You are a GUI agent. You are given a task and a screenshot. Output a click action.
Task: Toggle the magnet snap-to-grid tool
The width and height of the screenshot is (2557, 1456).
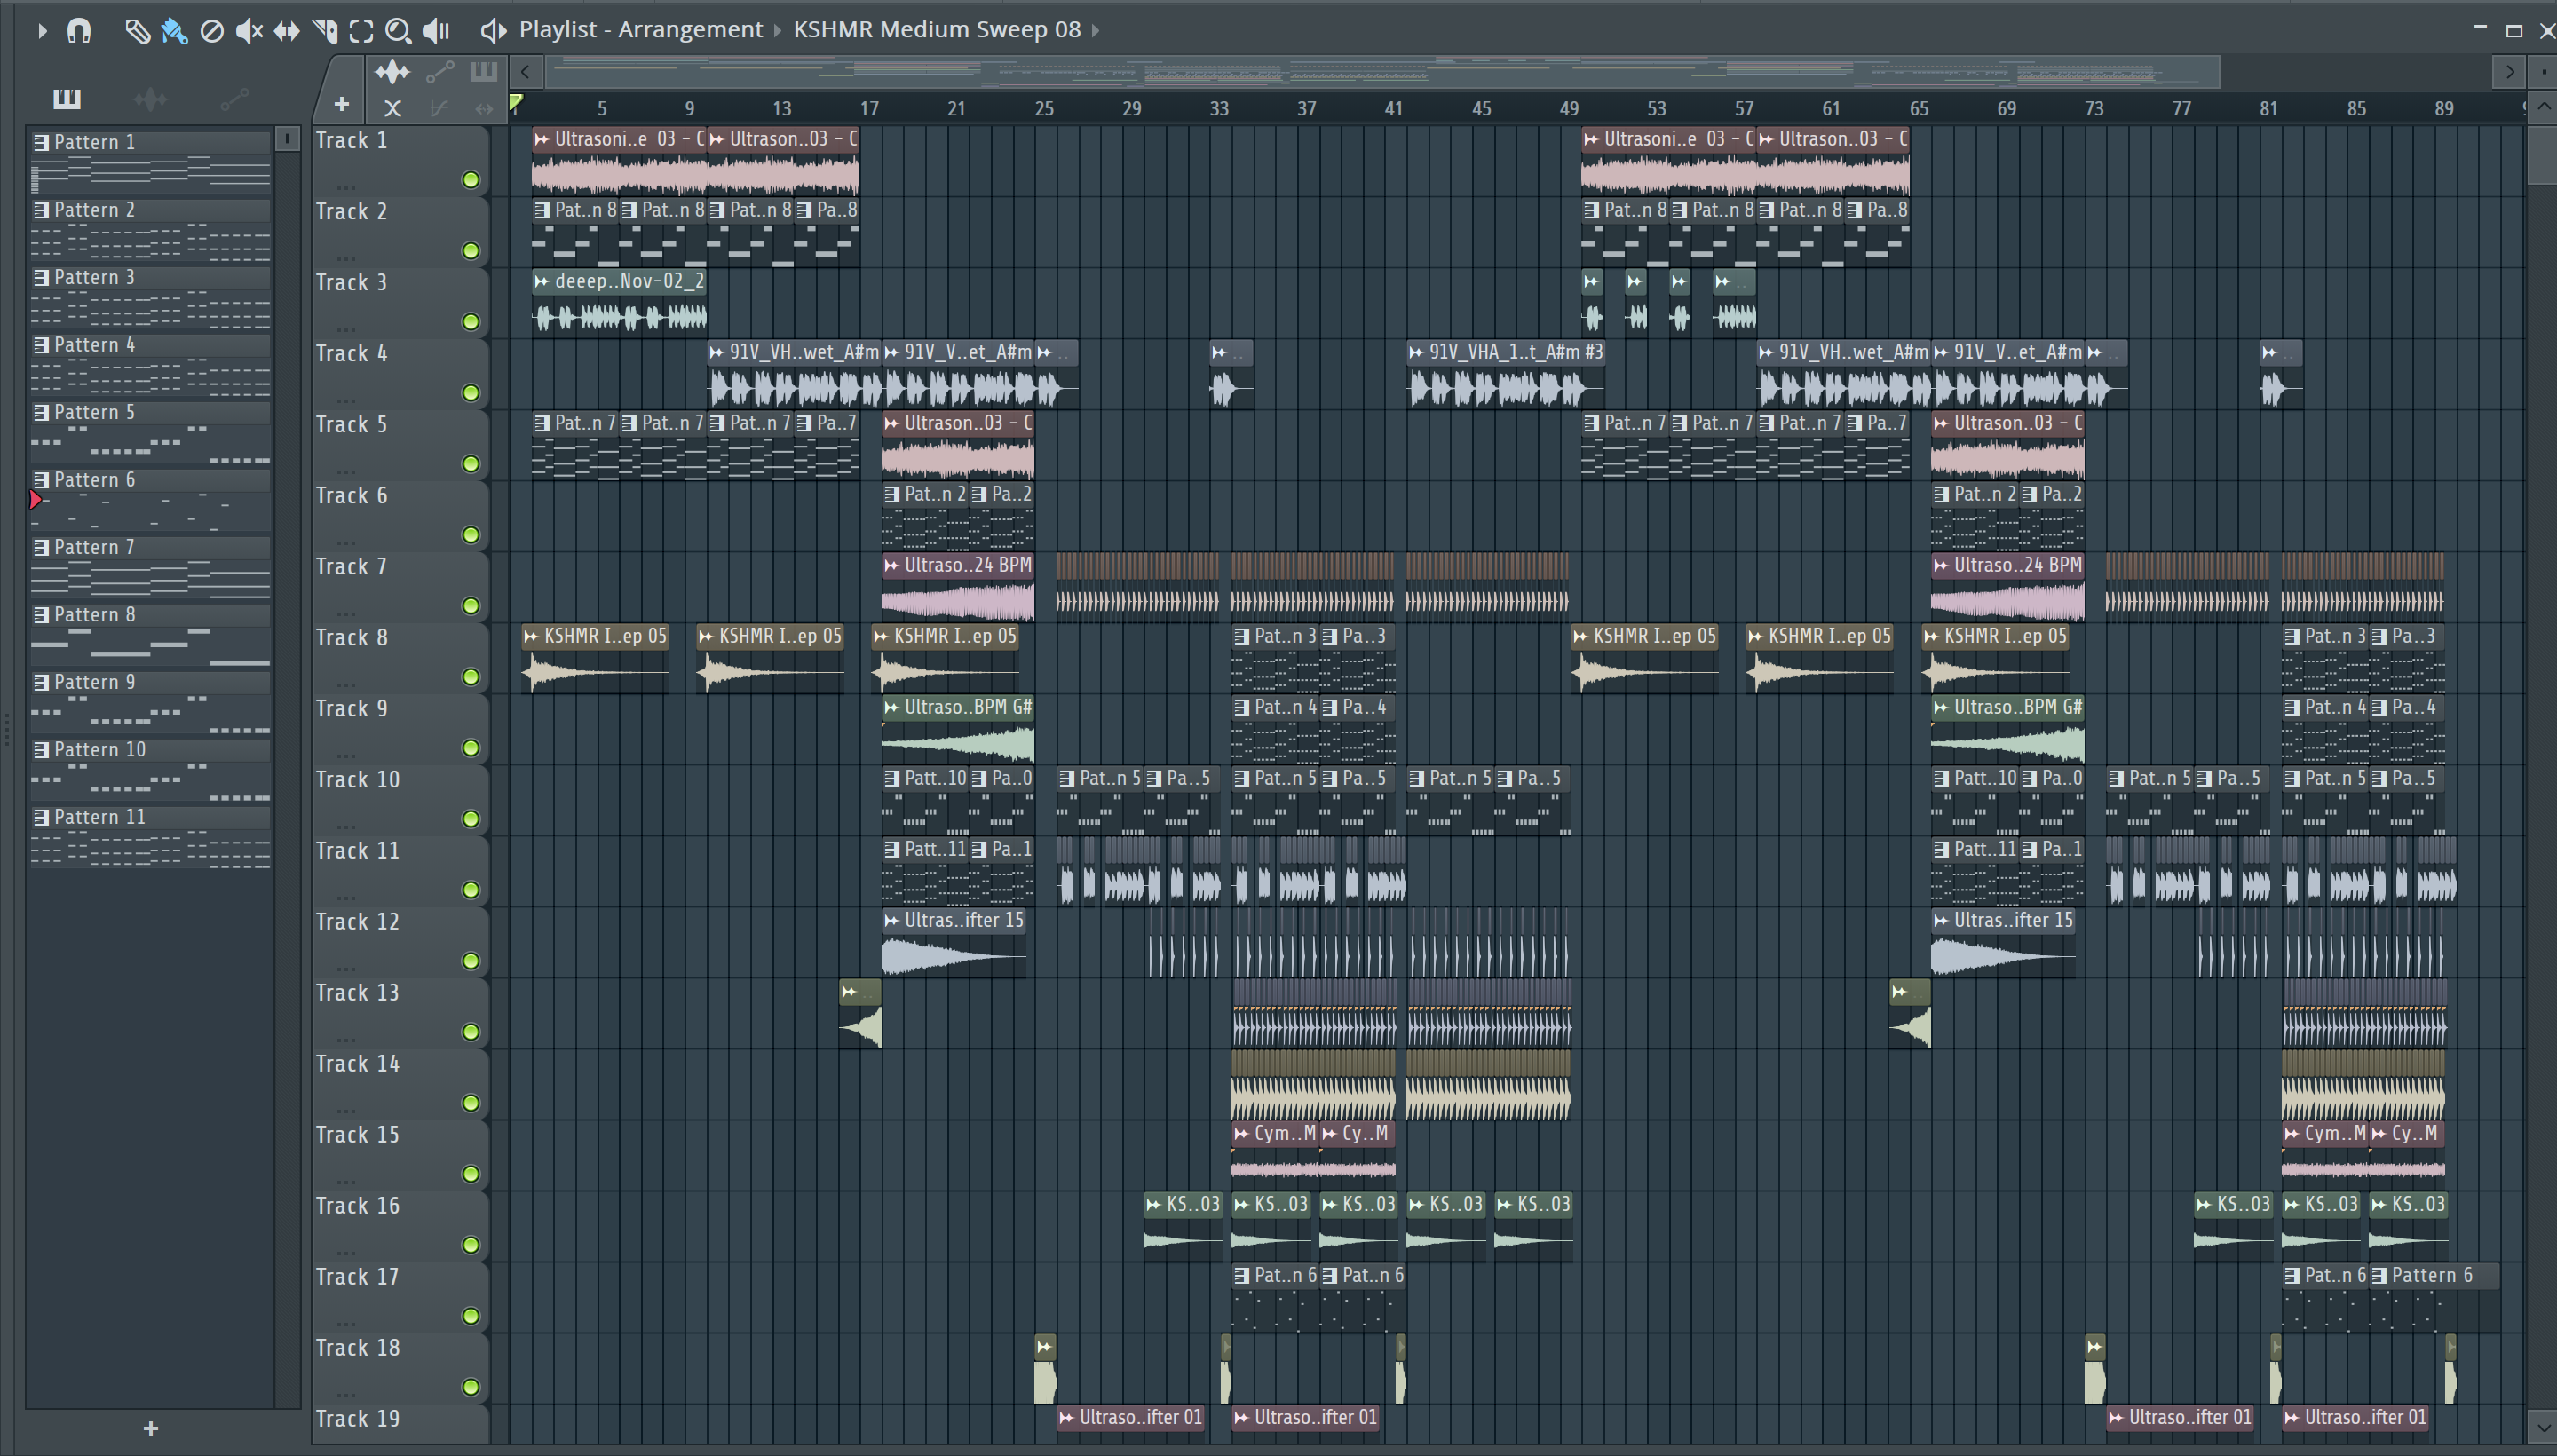[79, 31]
